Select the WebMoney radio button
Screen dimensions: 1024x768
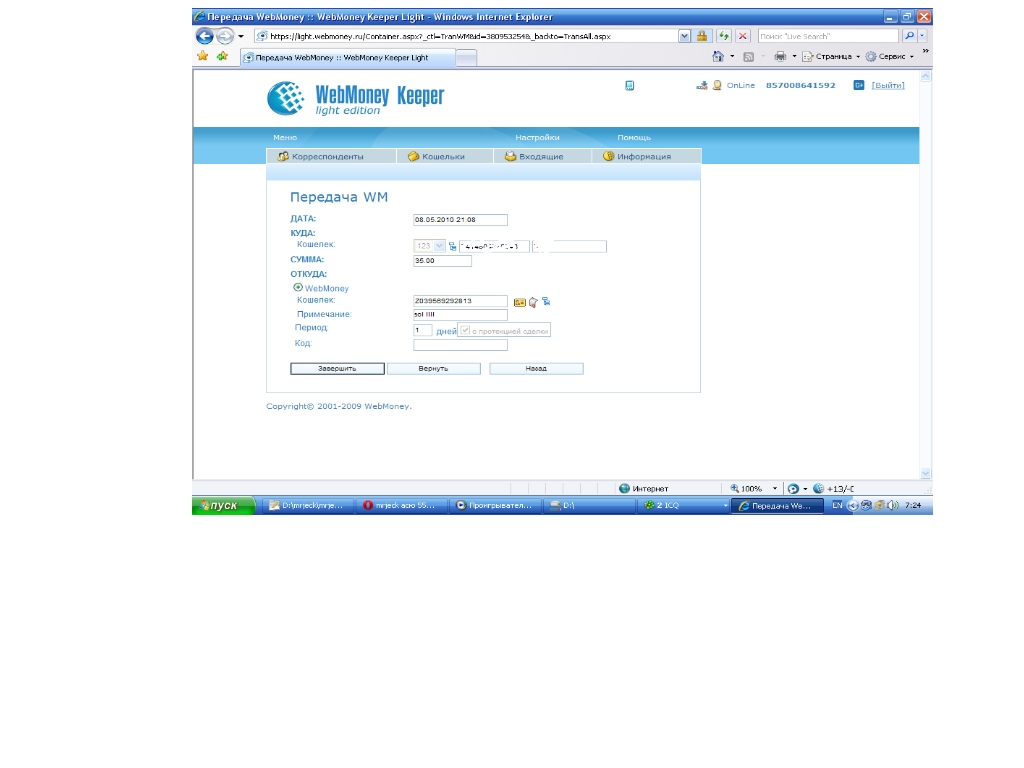coord(298,287)
